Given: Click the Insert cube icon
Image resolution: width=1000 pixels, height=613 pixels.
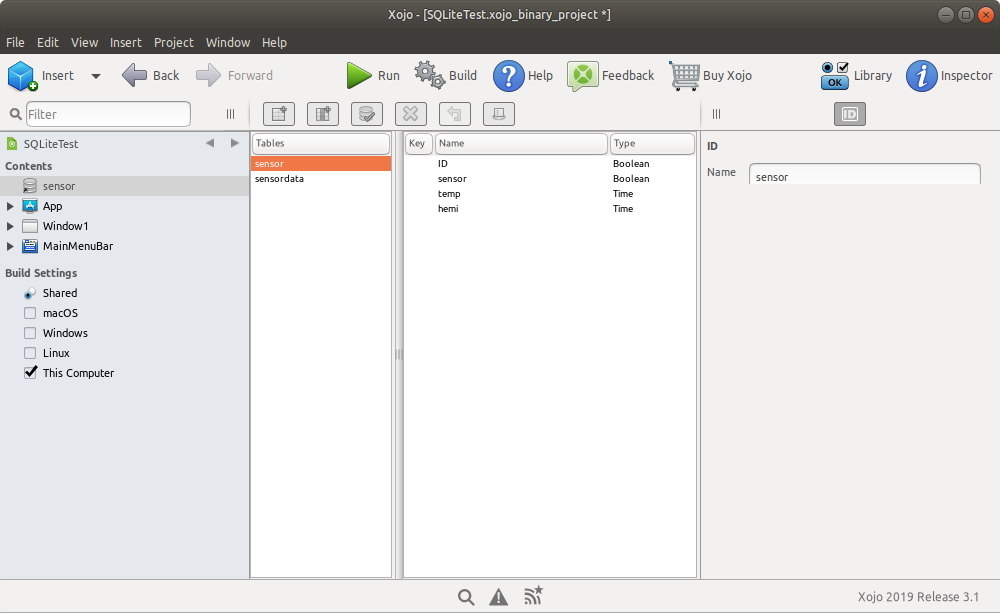Looking at the screenshot, I should coord(22,76).
